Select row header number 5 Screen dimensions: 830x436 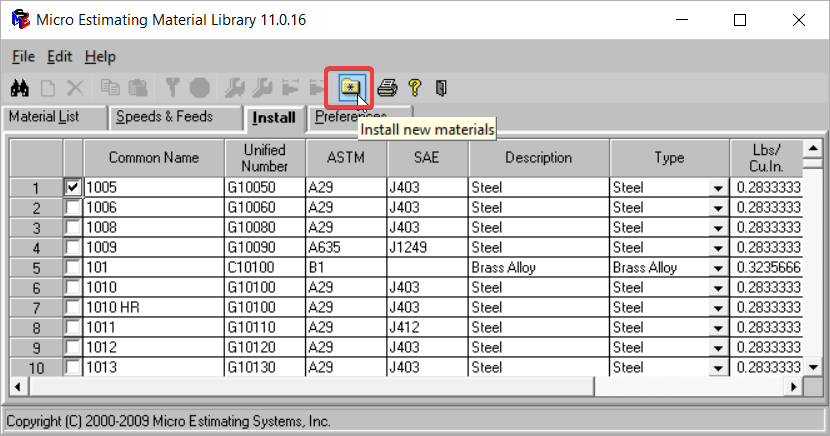point(36,268)
